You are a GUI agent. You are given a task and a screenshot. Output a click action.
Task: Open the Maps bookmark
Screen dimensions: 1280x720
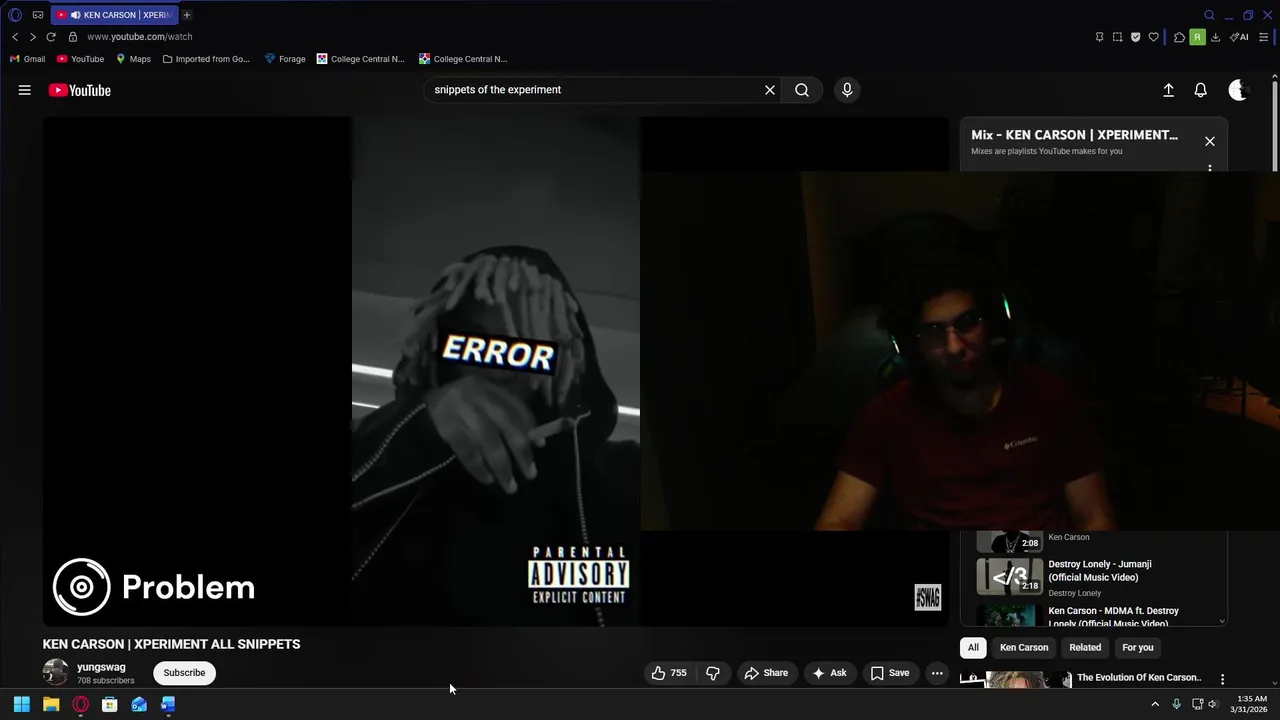(x=133, y=59)
